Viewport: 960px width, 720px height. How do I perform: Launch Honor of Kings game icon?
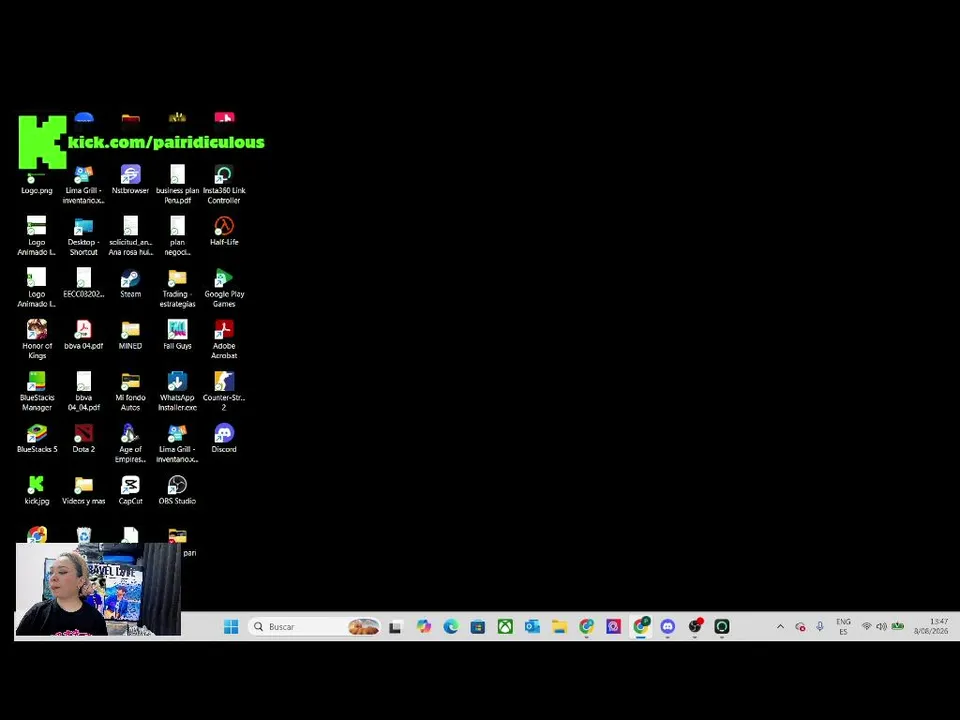pyautogui.click(x=37, y=340)
